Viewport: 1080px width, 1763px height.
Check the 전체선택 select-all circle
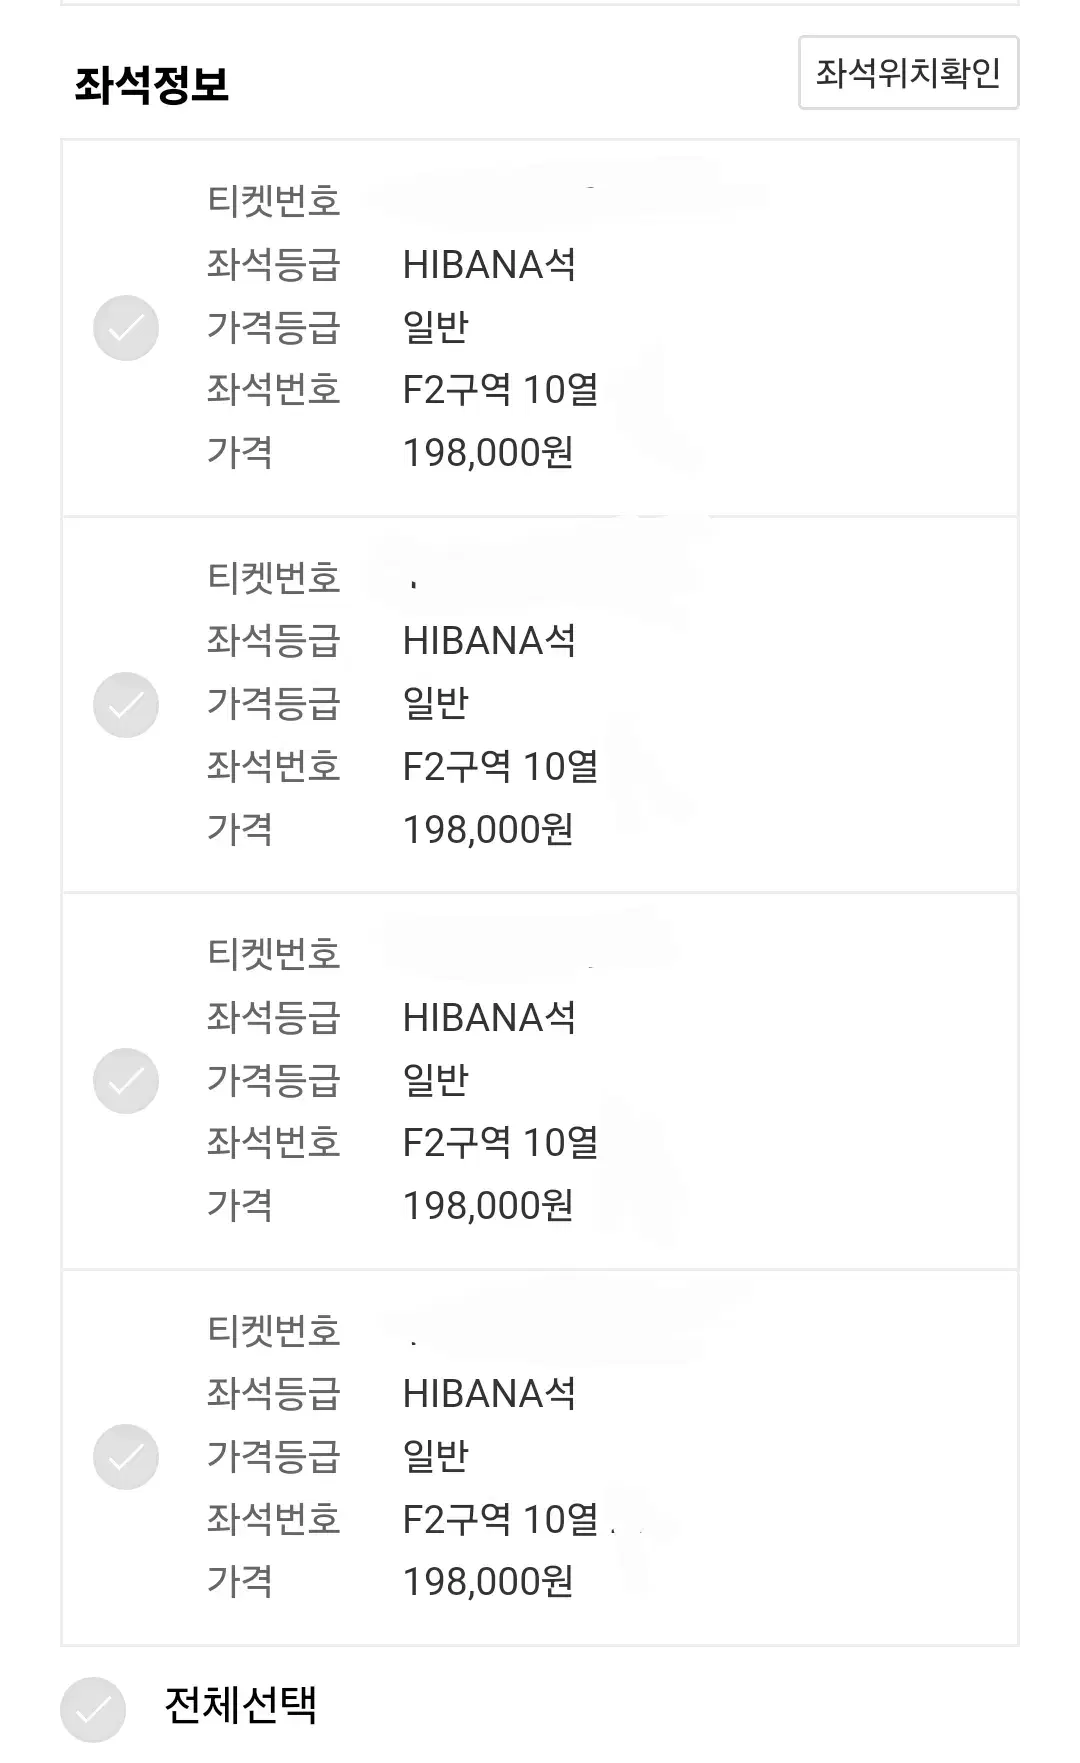93,1709
